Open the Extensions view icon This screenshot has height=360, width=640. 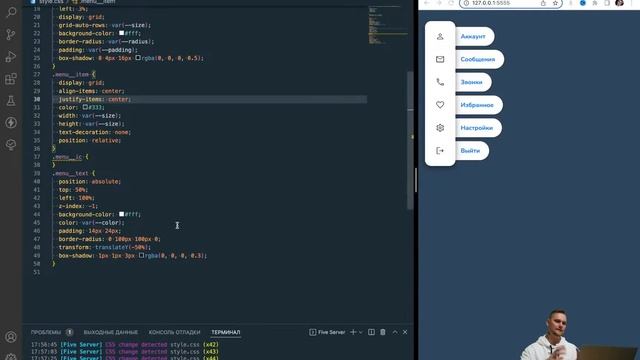[11, 78]
